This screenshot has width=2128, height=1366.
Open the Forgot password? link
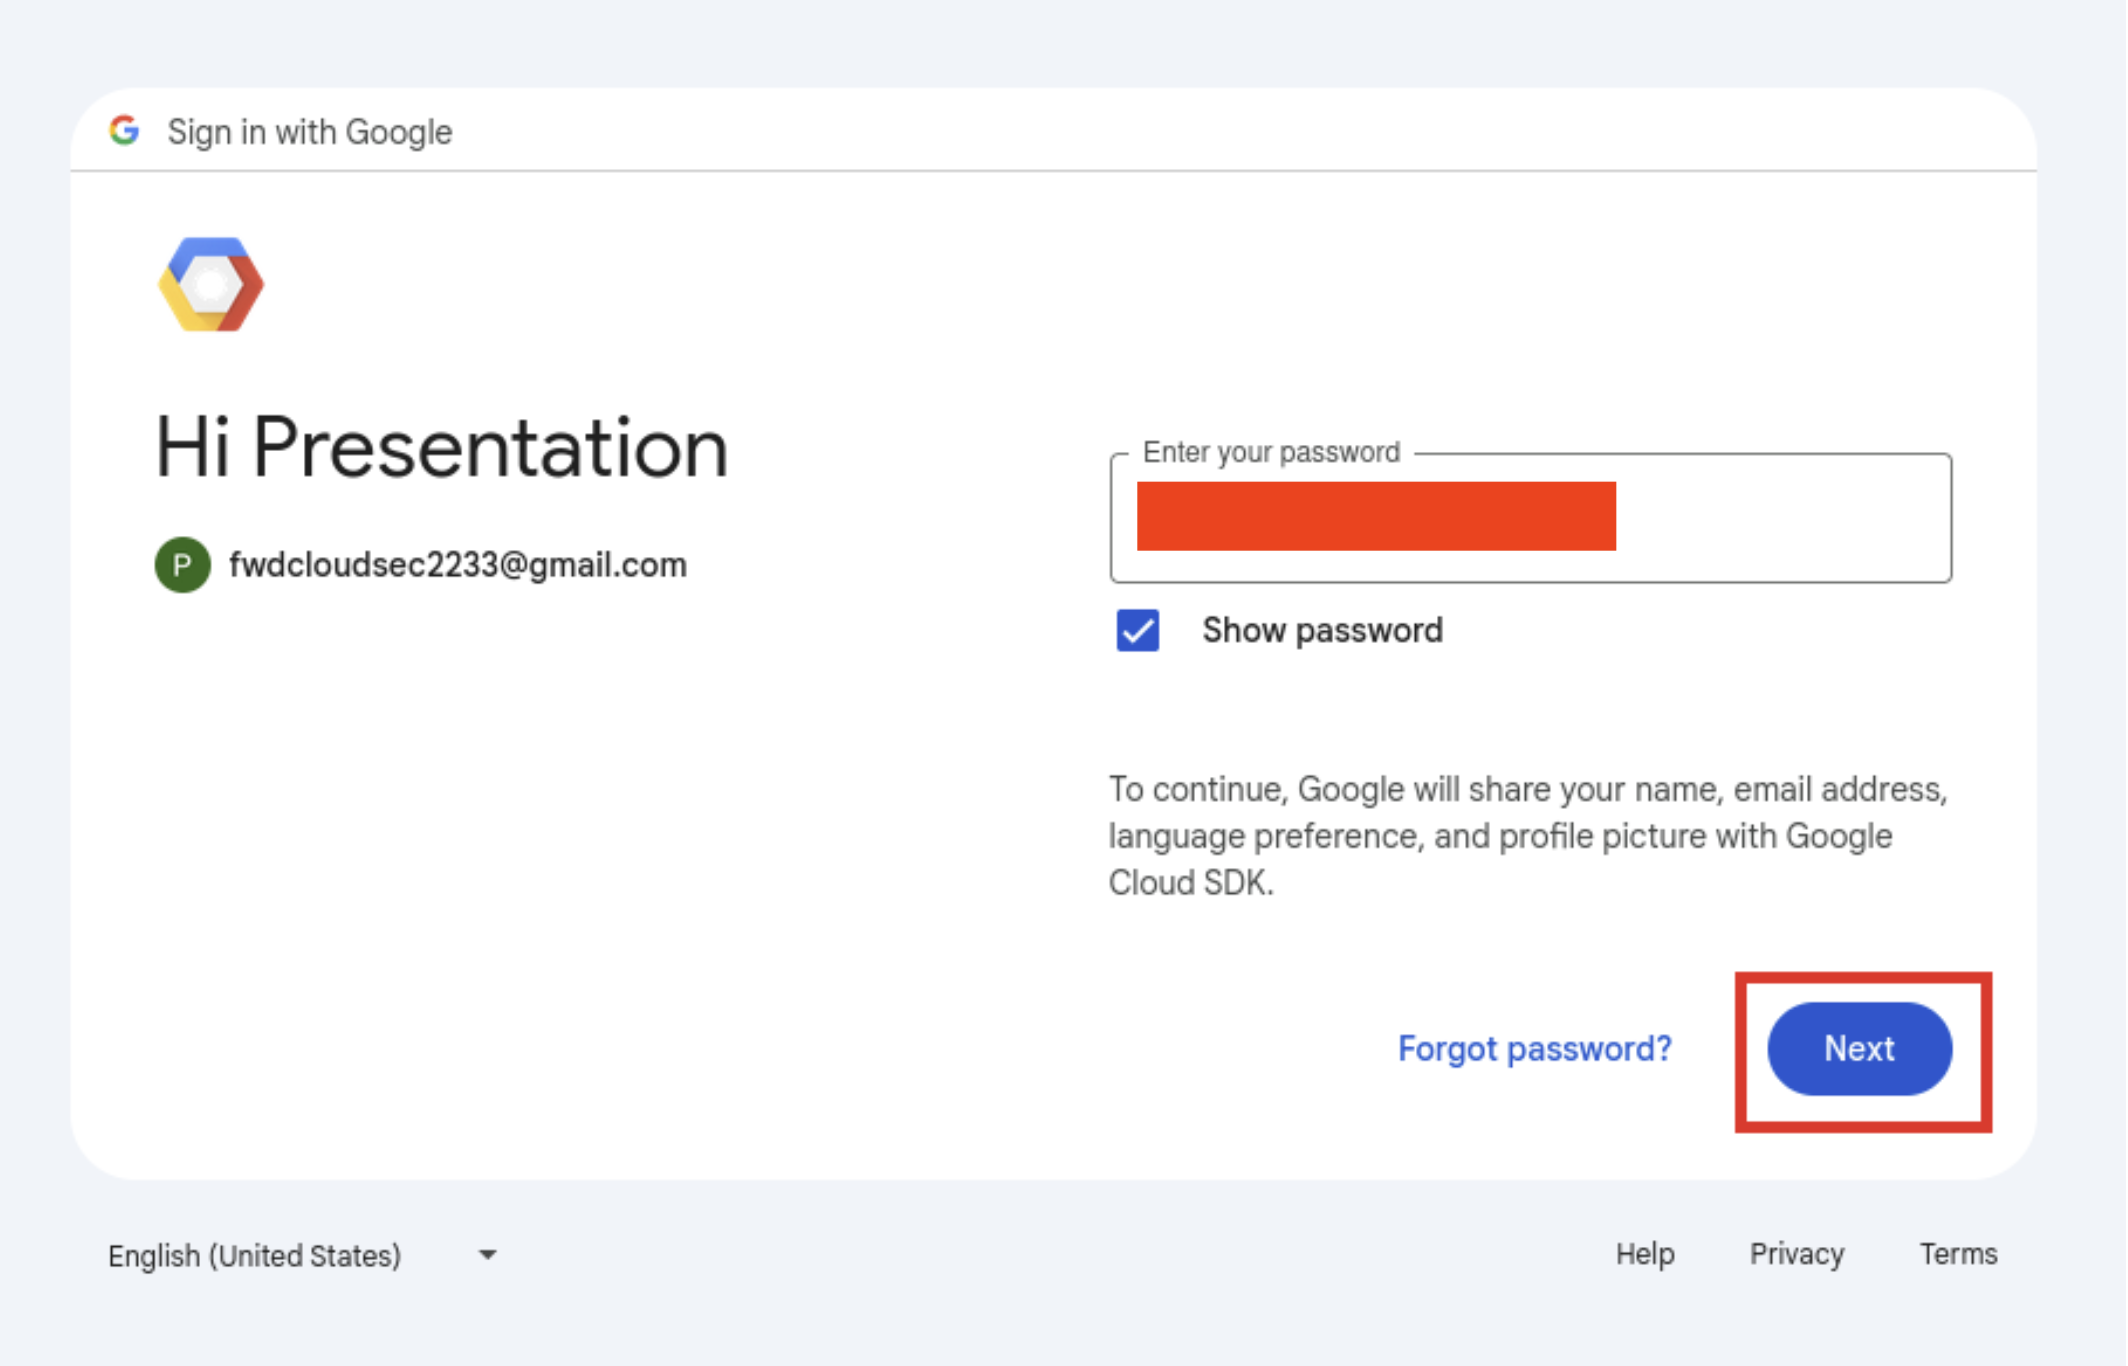[1534, 1048]
